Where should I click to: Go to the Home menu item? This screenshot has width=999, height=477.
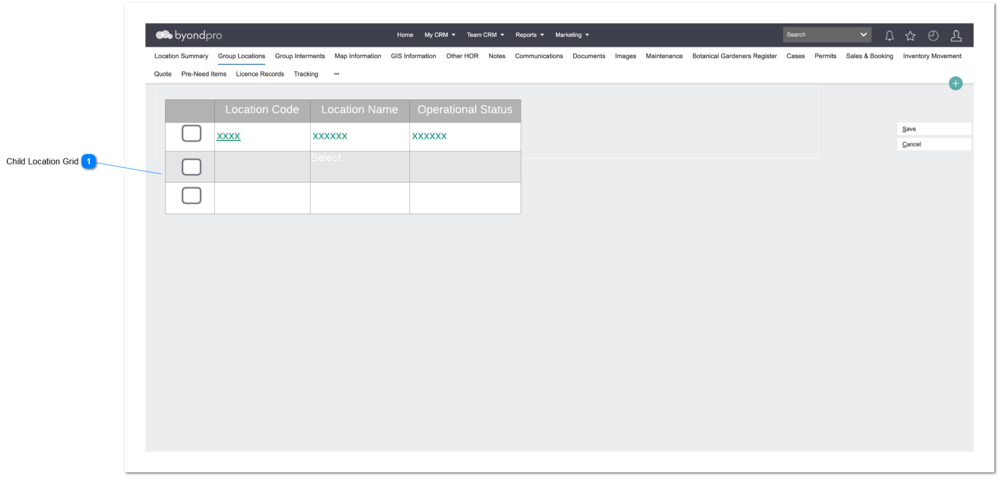405,35
